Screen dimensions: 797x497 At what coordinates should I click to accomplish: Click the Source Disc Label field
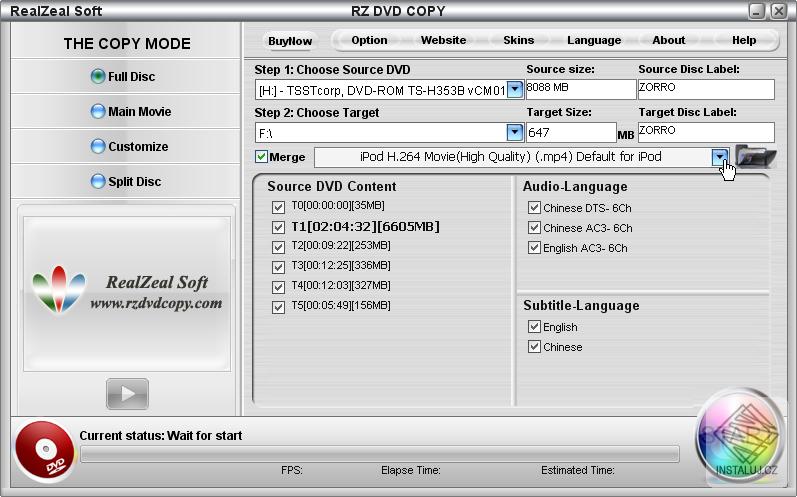point(706,89)
